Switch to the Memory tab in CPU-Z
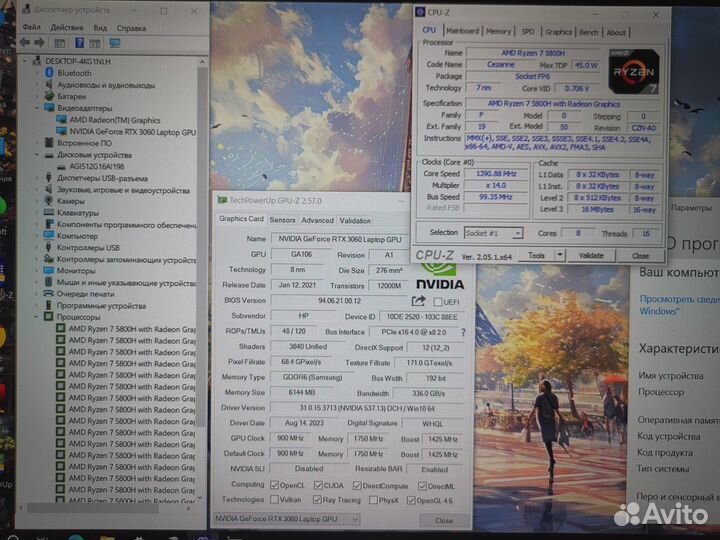 (498, 31)
